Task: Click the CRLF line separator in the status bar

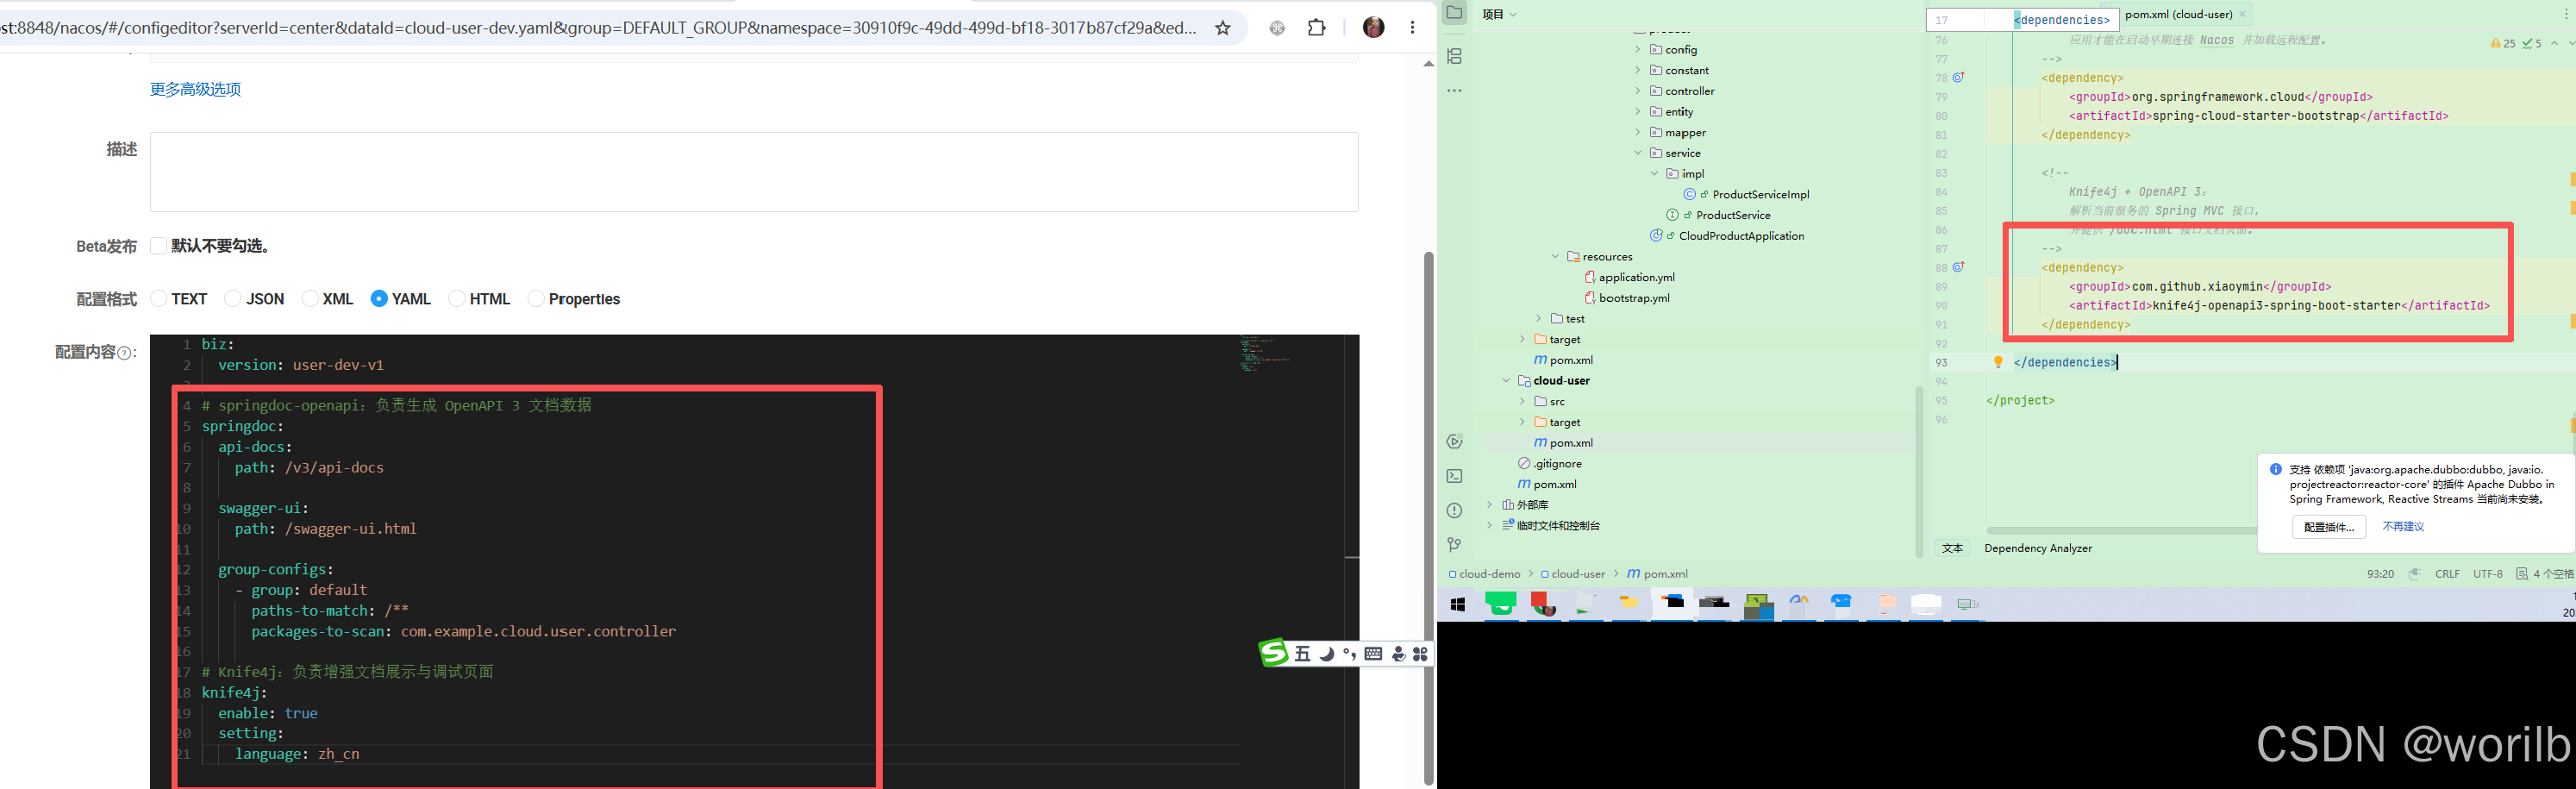Action: click(2448, 574)
